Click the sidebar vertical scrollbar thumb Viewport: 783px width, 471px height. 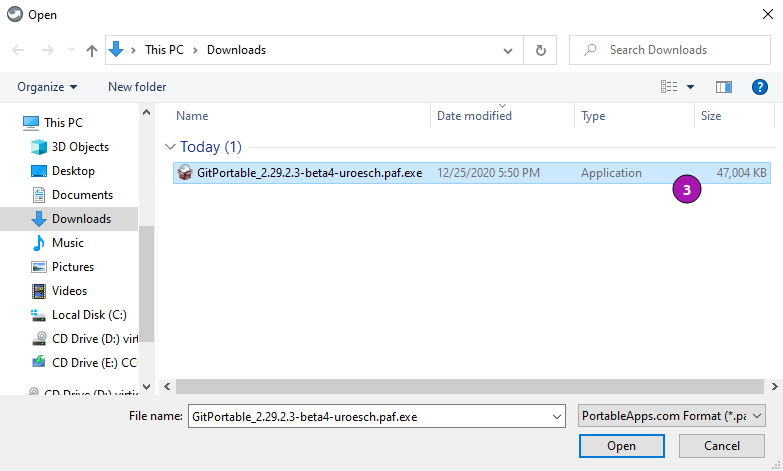pyautogui.click(x=146, y=284)
